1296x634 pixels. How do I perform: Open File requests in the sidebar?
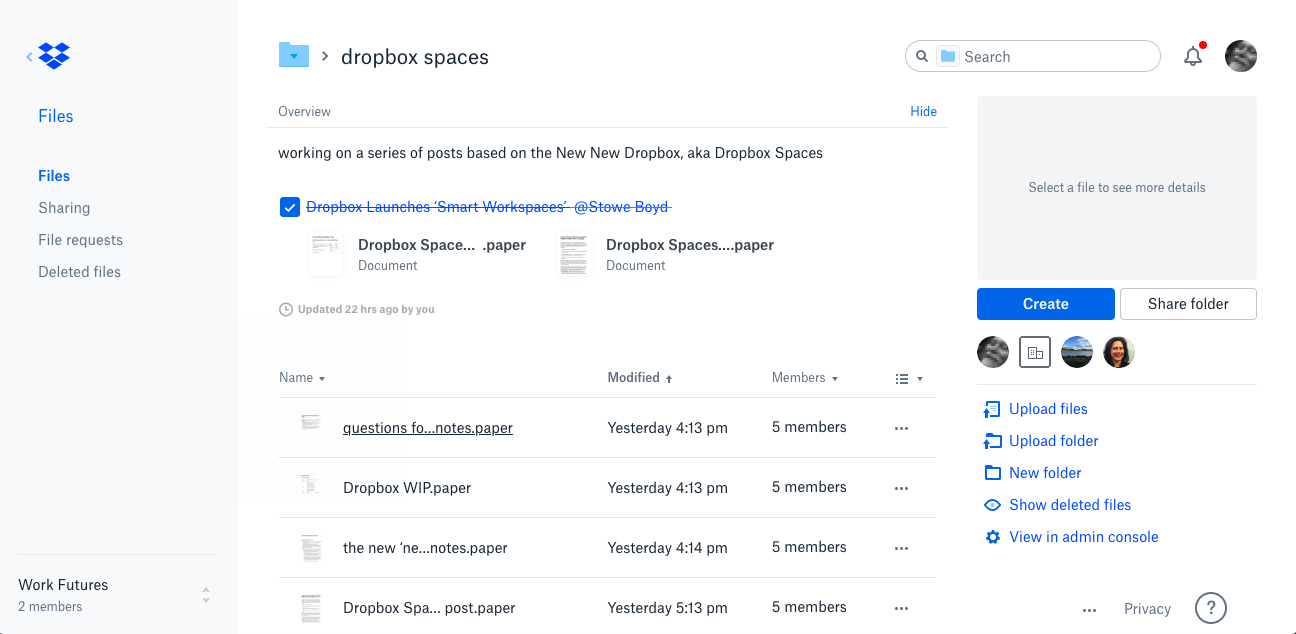click(x=79, y=240)
